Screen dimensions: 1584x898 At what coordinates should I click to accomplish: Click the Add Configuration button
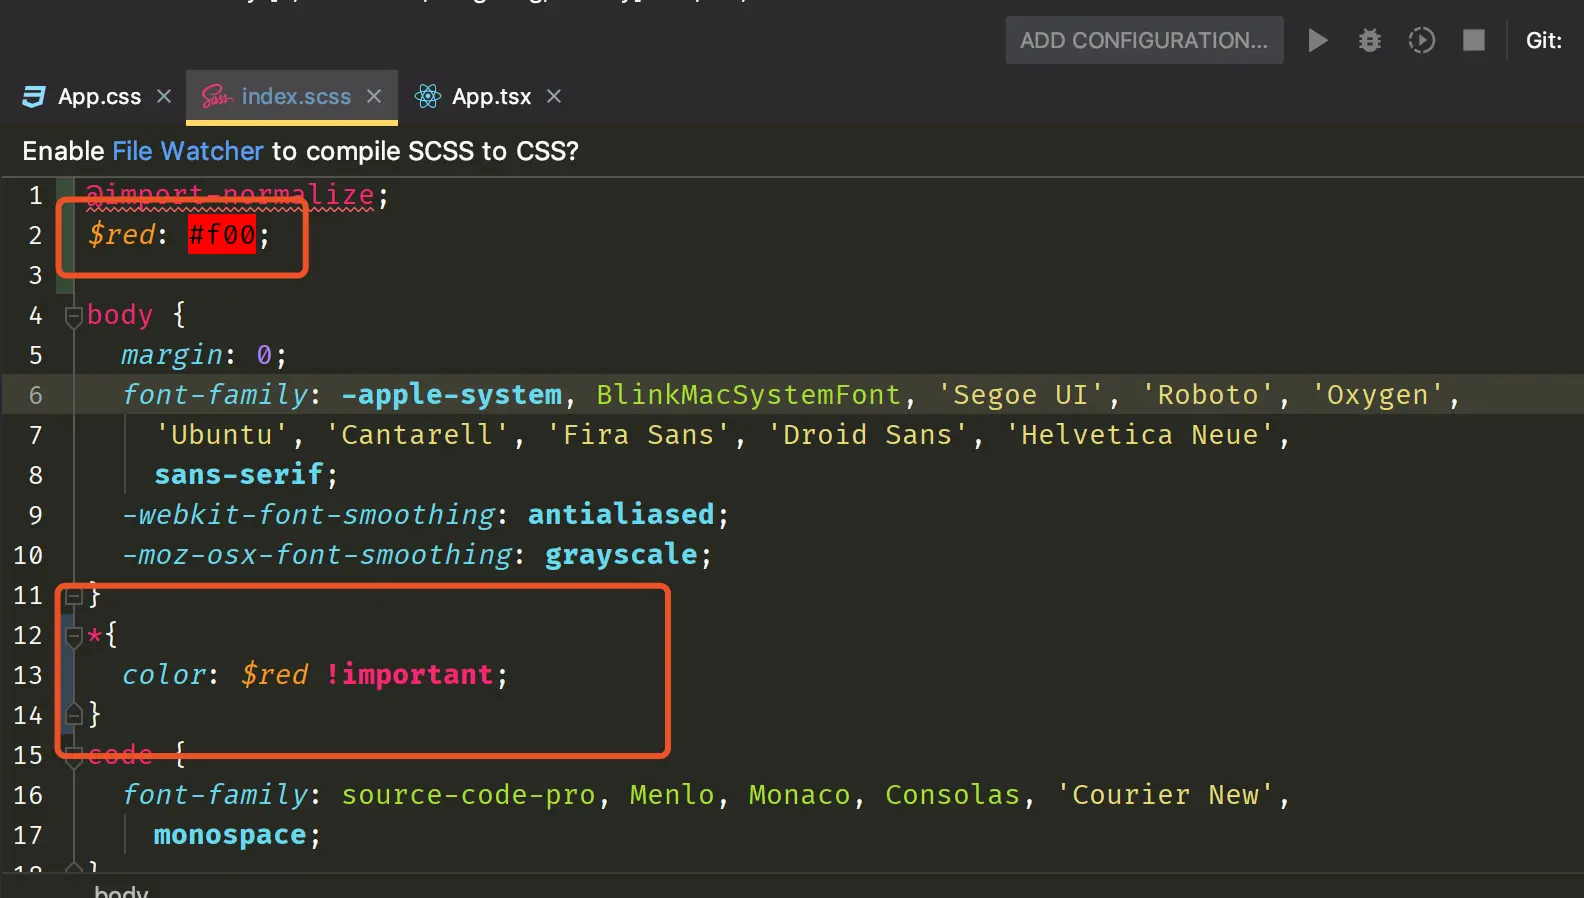(1143, 40)
